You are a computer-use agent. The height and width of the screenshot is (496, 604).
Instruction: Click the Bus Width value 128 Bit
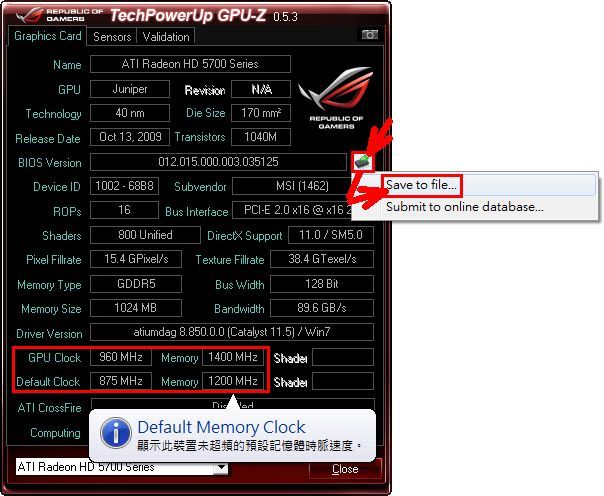click(x=322, y=284)
